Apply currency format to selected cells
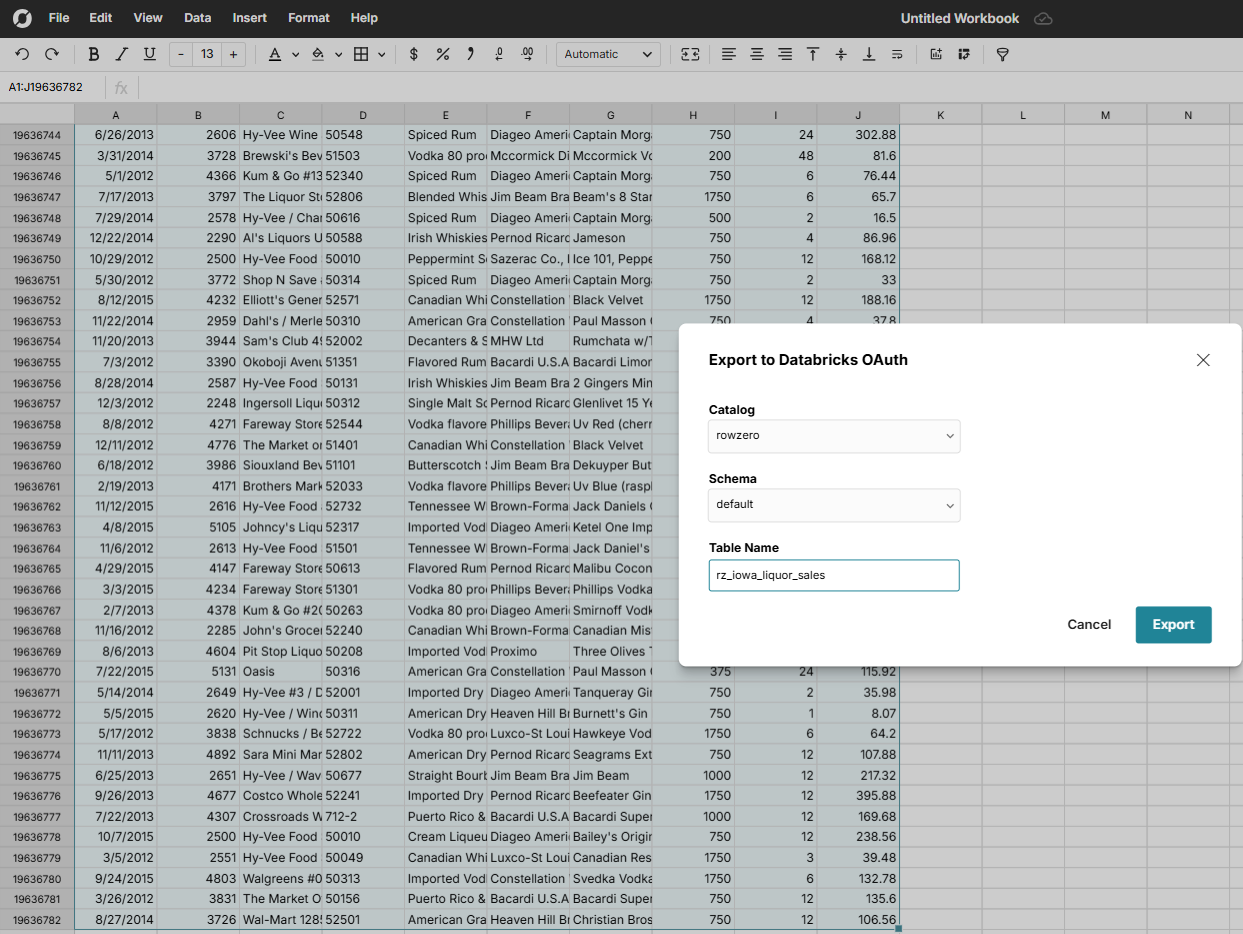Viewport: 1243px width, 934px height. click(x=413, y=54)
